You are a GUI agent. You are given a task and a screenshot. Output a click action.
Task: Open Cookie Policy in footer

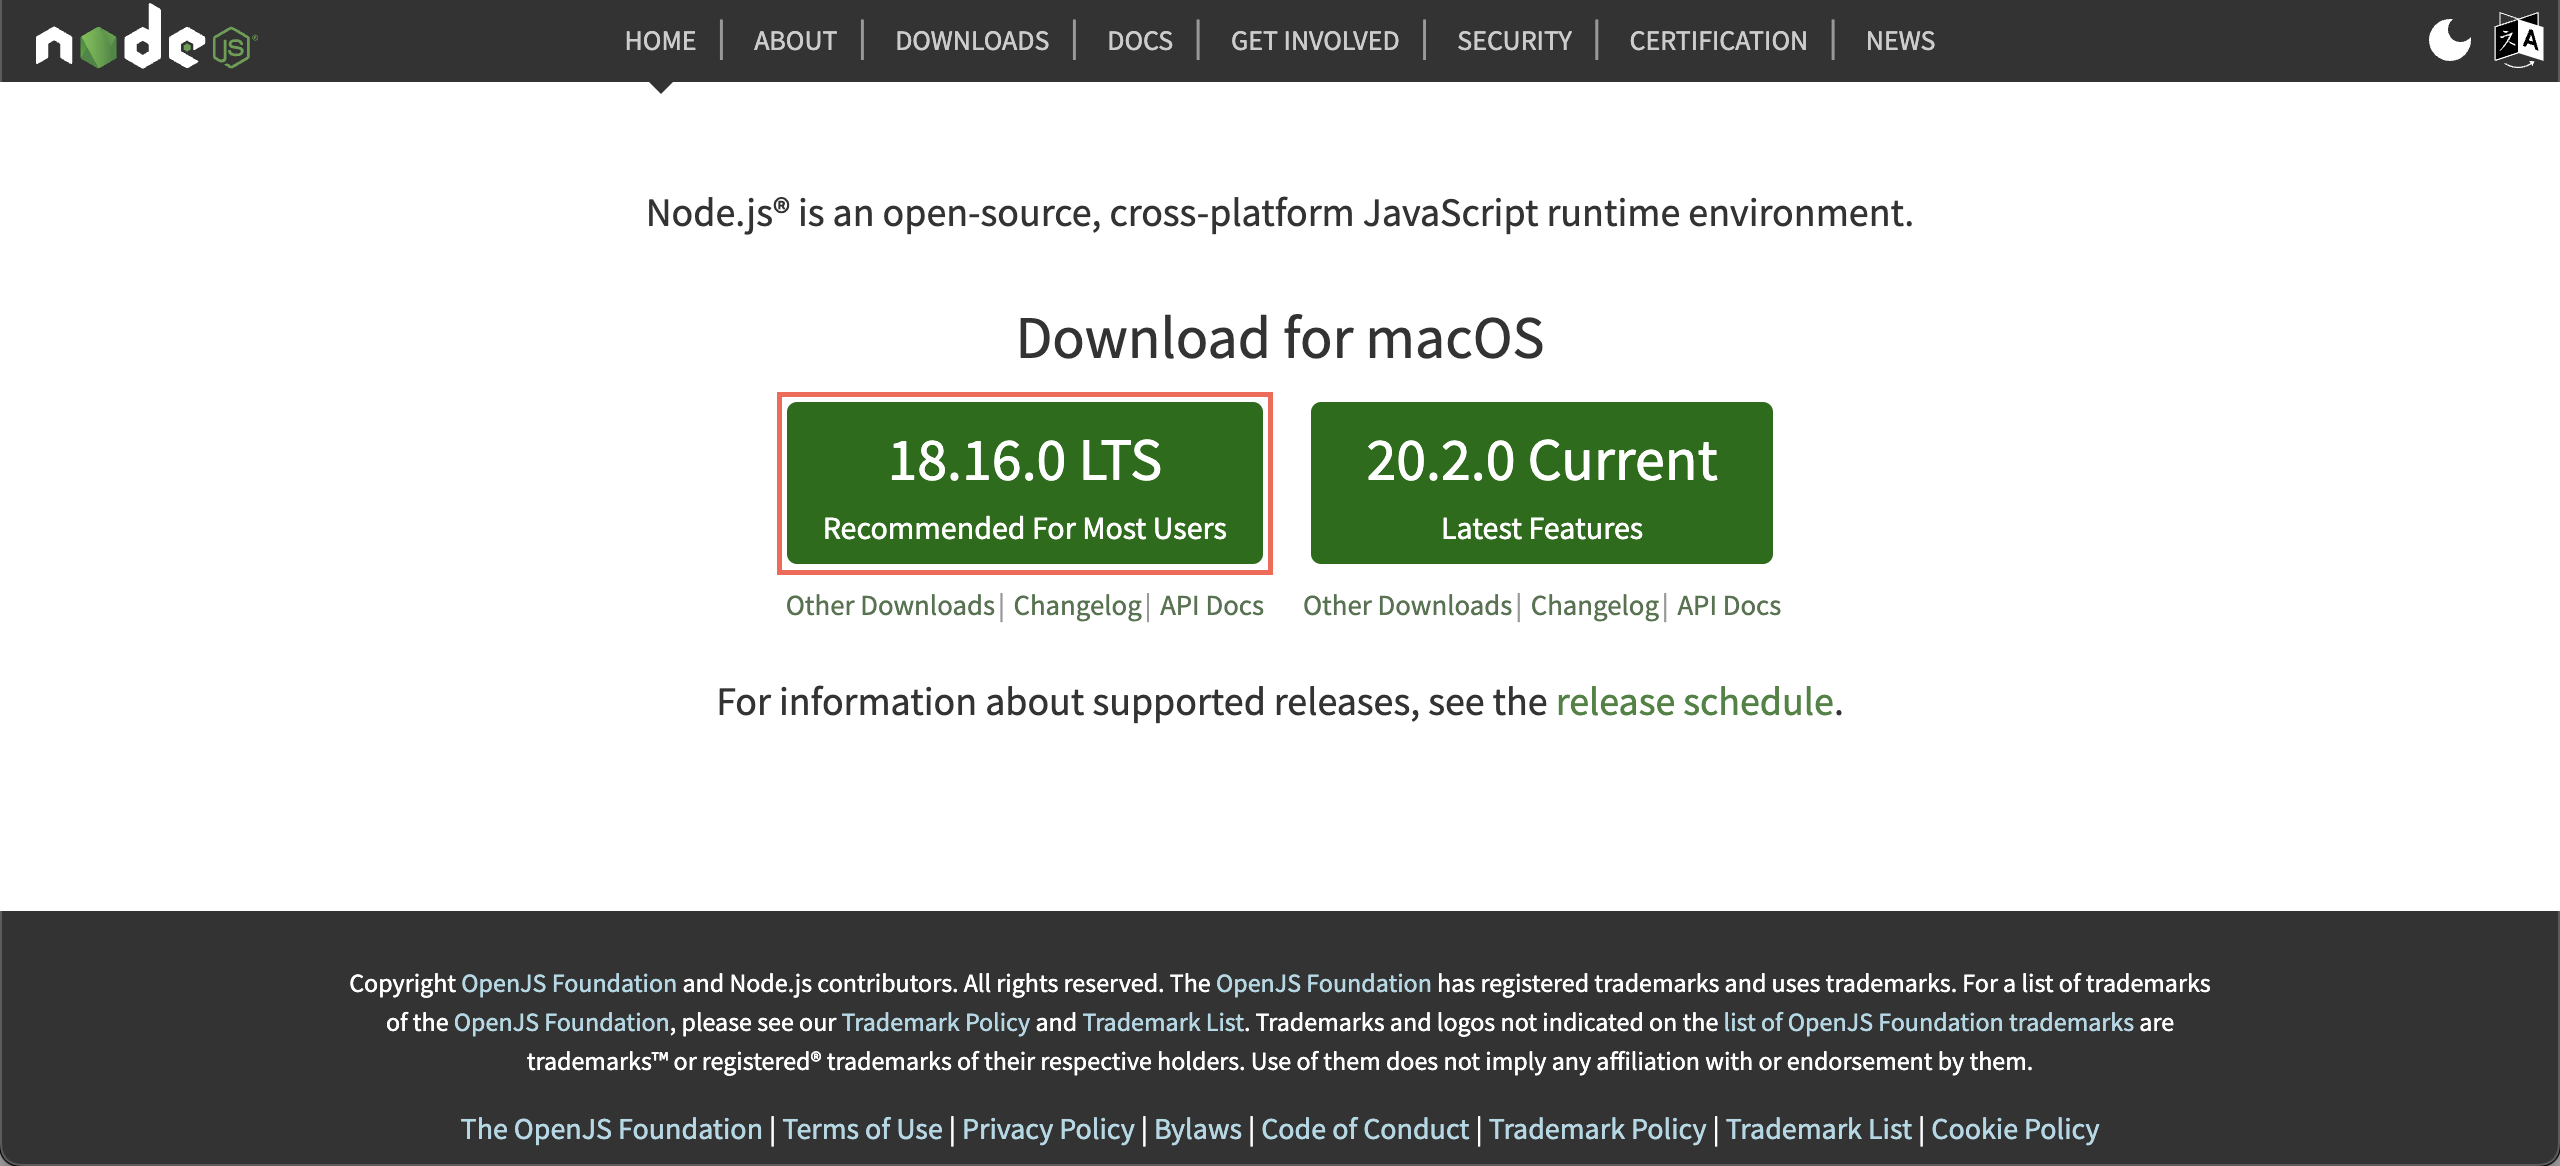tap(2014, 1129)
